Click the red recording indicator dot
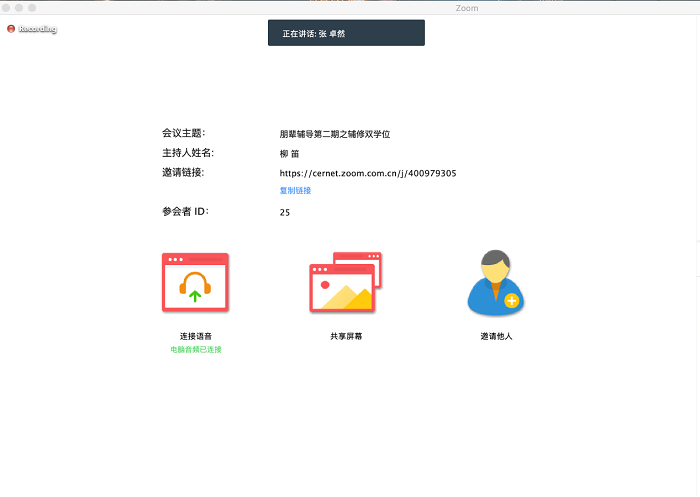 [x=11, y=29]
